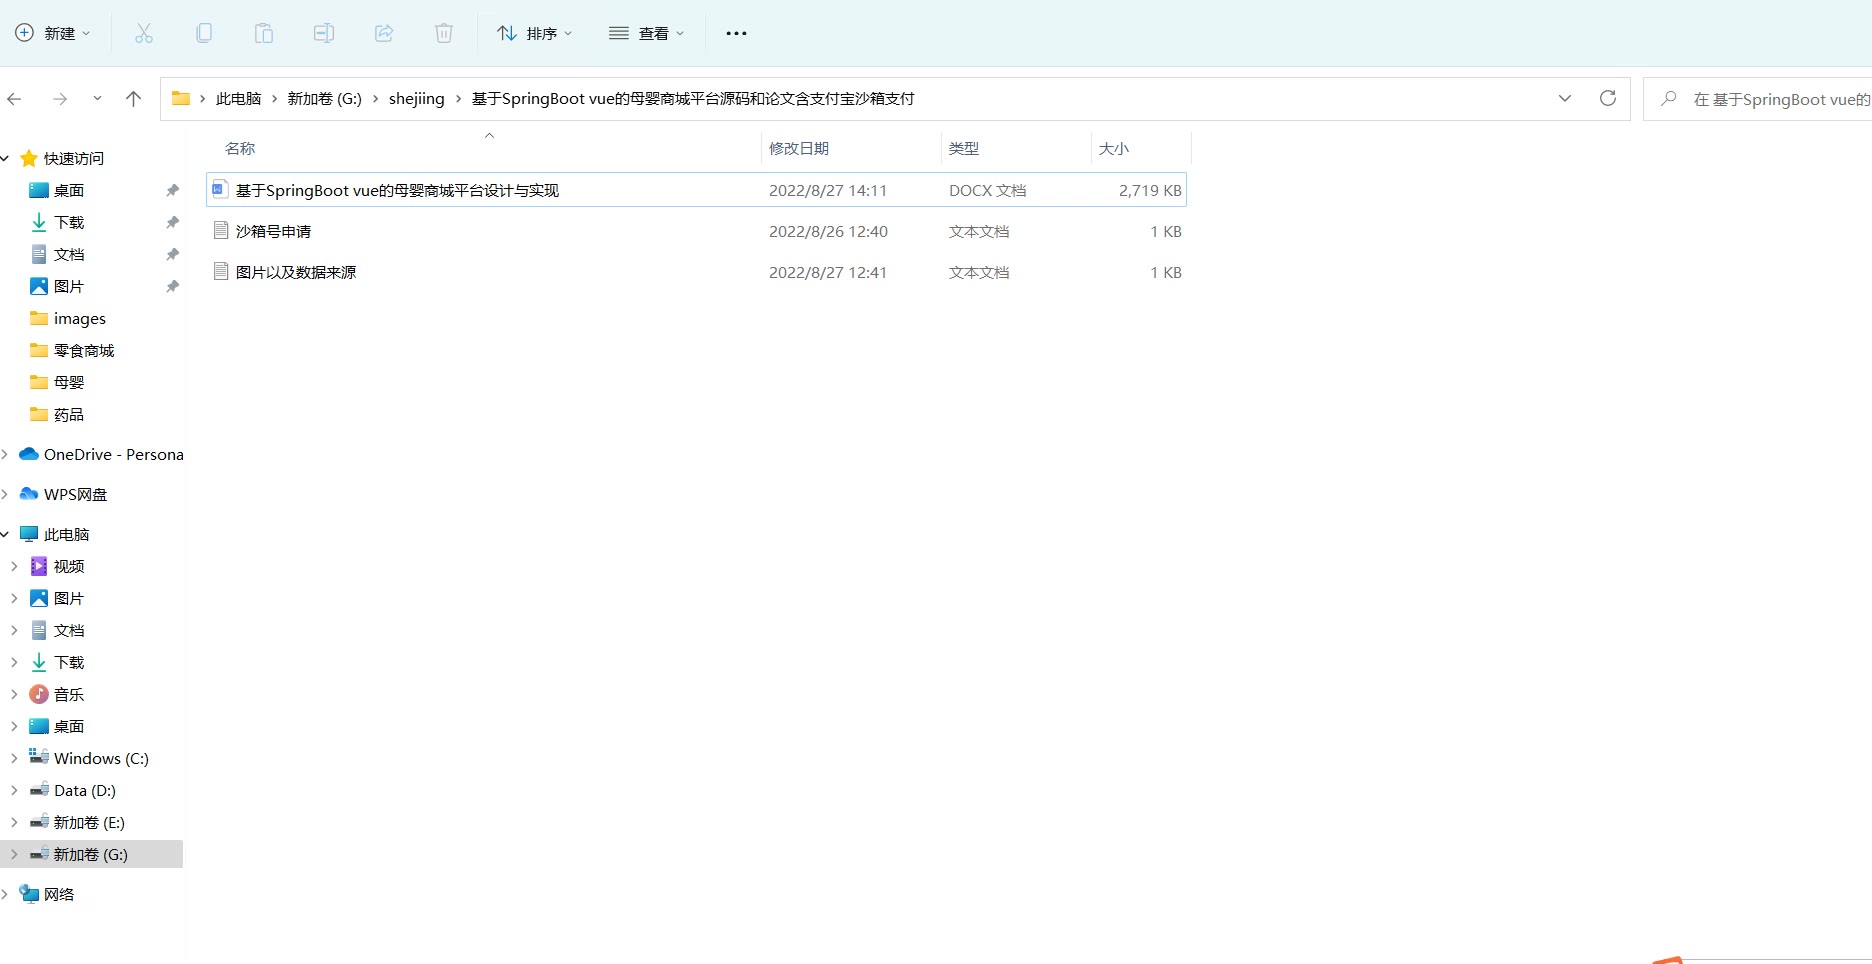1872x964 pixels.
Task: Select Data (D:) drive in sidebar
Action: pyautogui.click(x=84, y=790)
